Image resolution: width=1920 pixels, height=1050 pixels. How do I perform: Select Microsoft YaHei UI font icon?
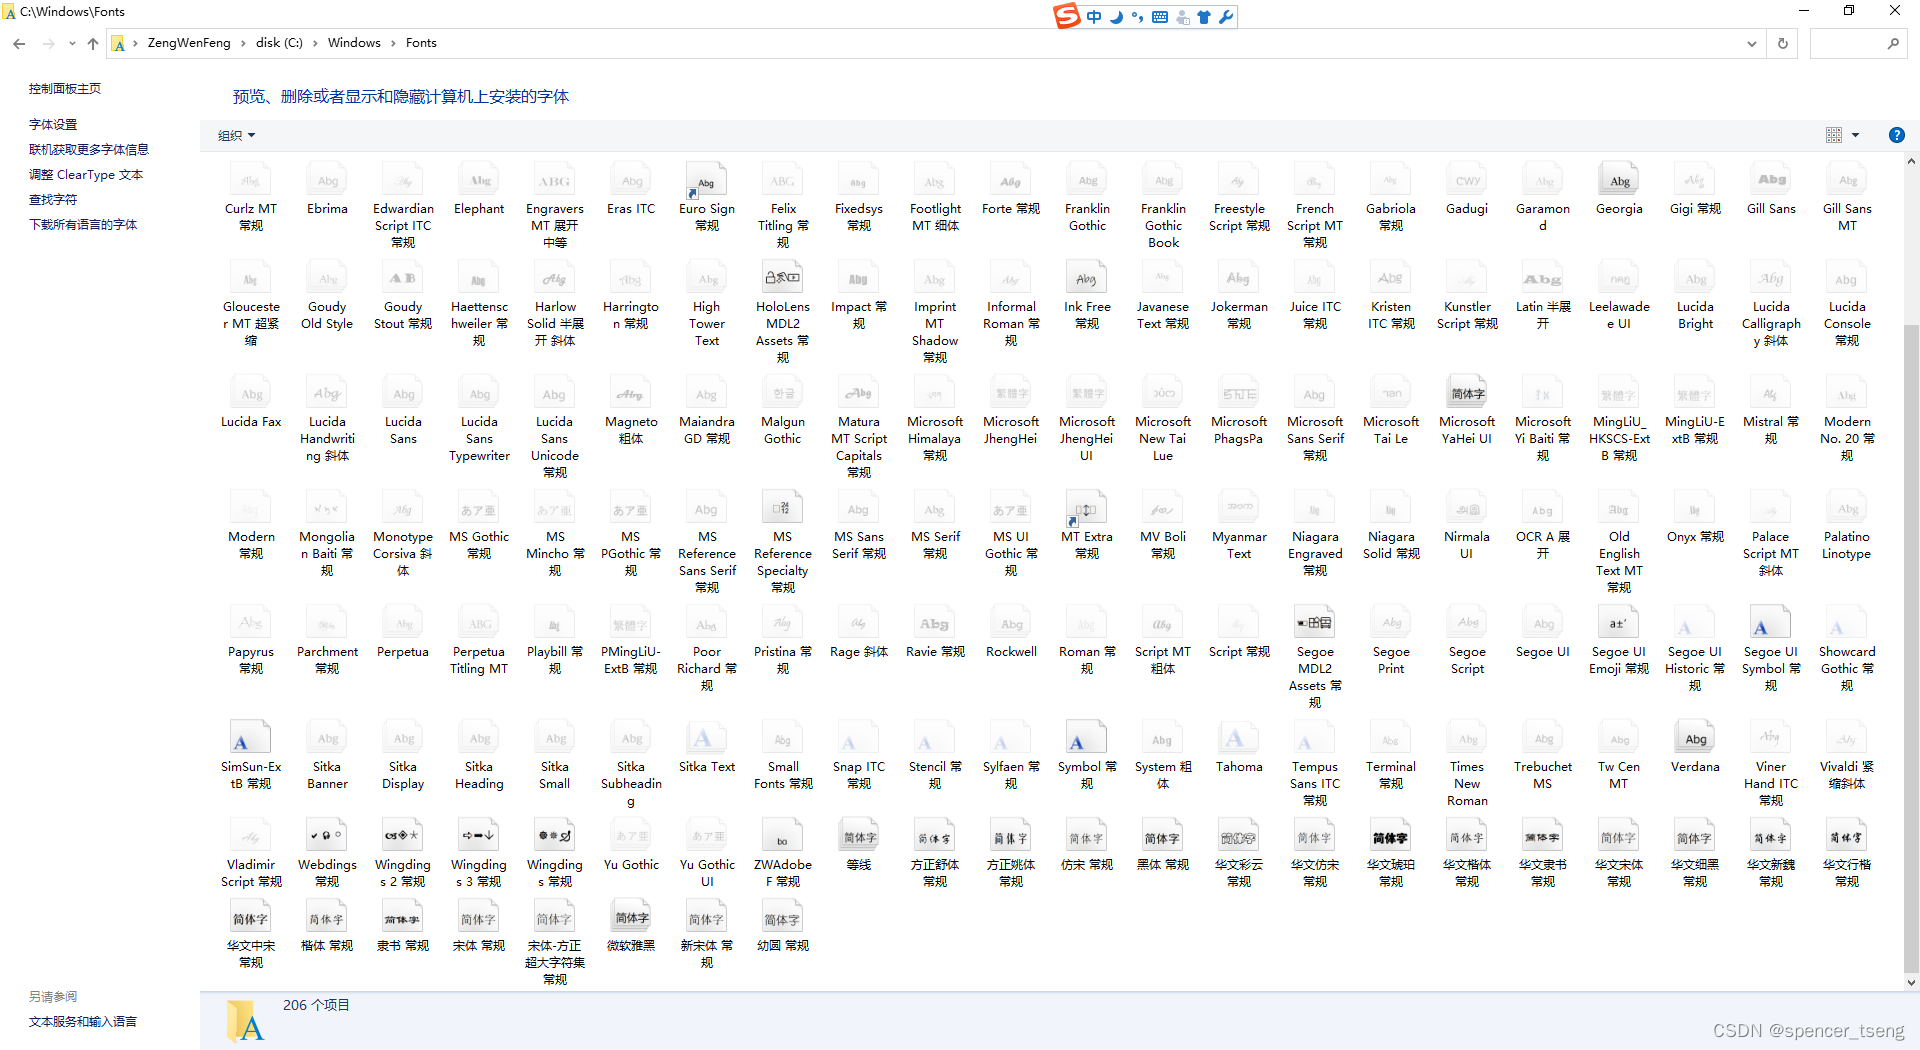pos(1467,393)
